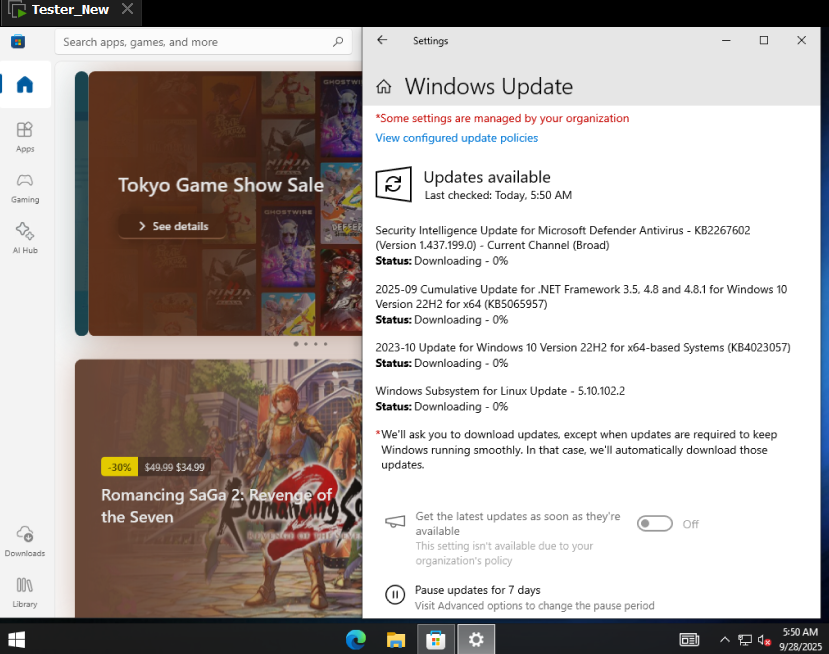Open AI Hub in Store sidebar

click(25, 238)
